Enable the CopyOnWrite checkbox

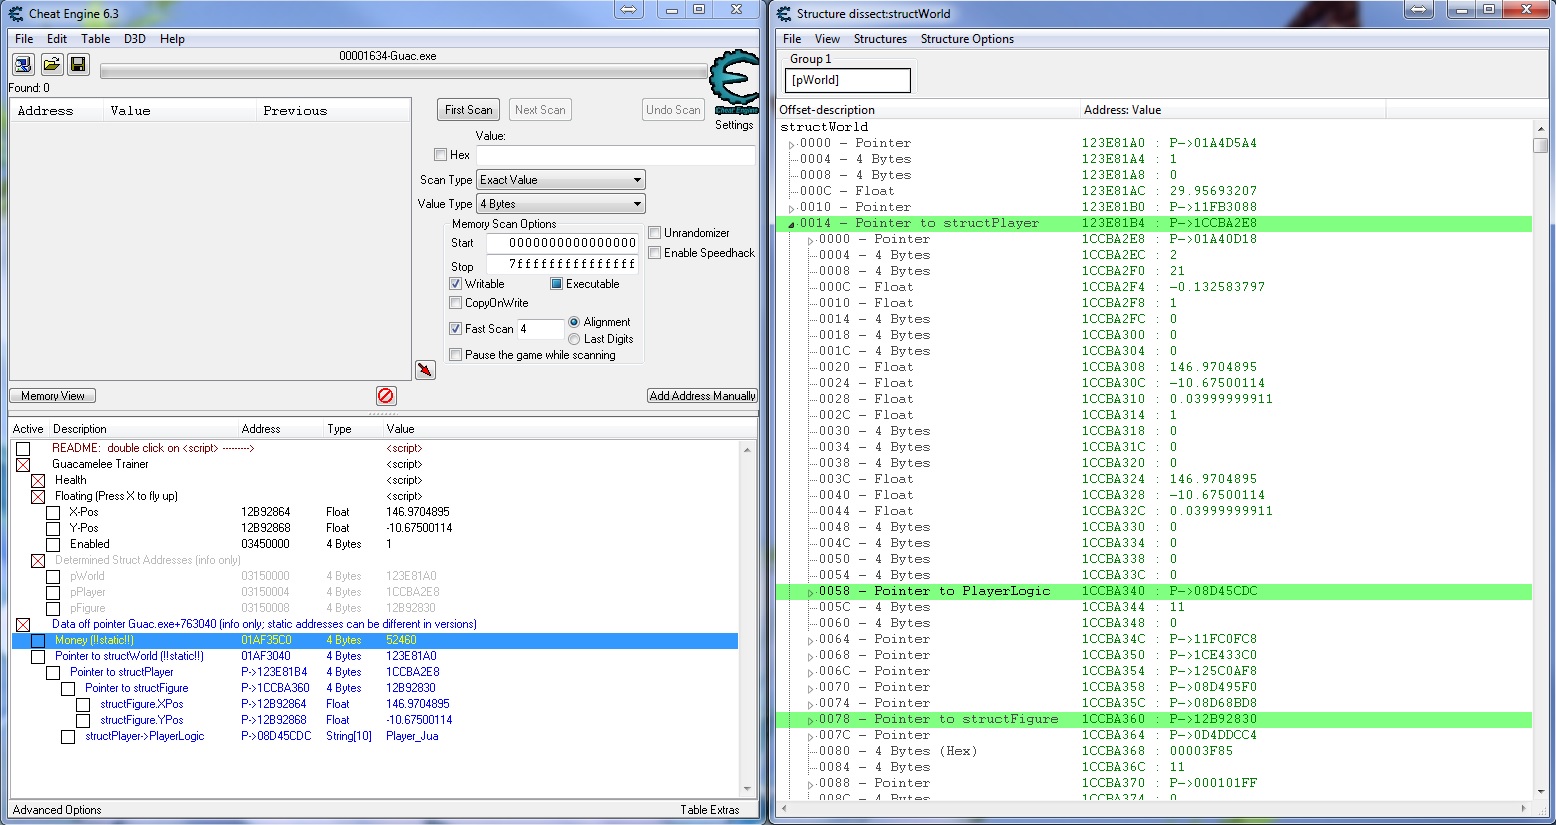pyautogui.click(x=455, y=303)
